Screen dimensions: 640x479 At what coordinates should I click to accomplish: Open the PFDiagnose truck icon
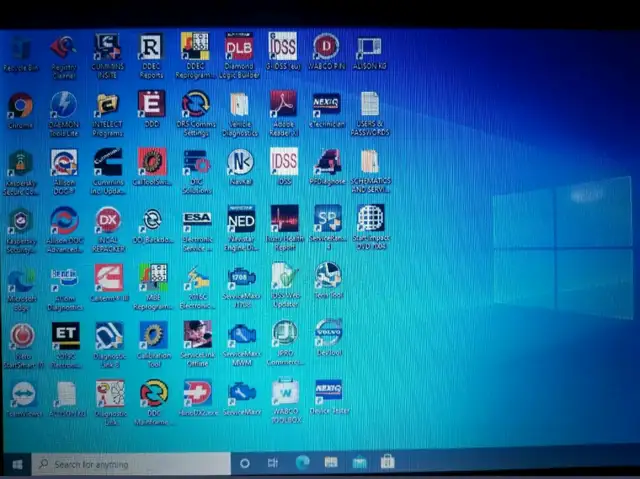coord(327,162)
